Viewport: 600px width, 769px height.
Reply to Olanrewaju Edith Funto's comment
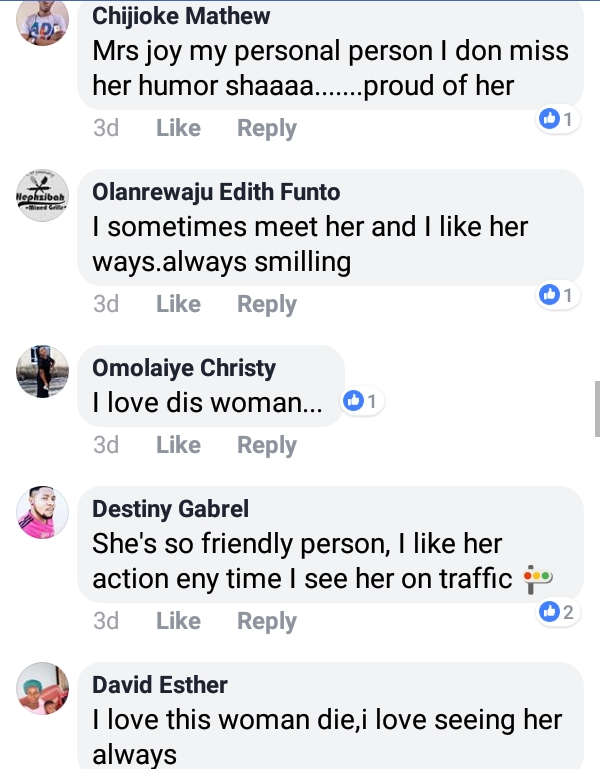click(266, 304)
